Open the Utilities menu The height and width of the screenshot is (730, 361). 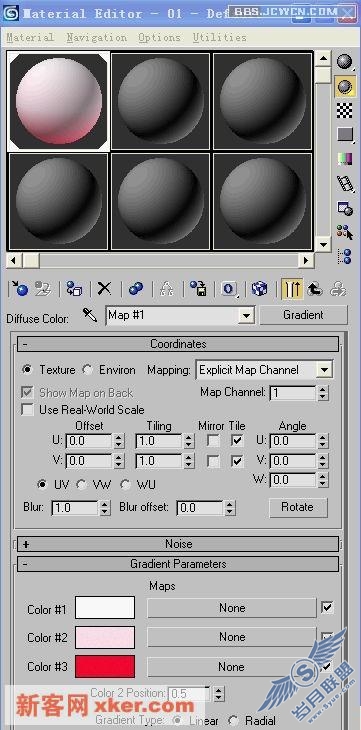[219, 37]
